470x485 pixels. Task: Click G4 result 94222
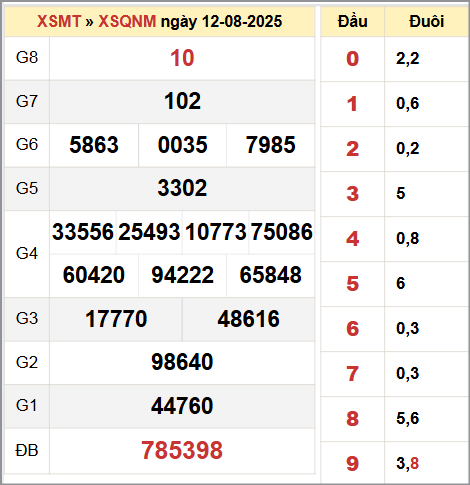pyautogui.click(x=182, y=275)
